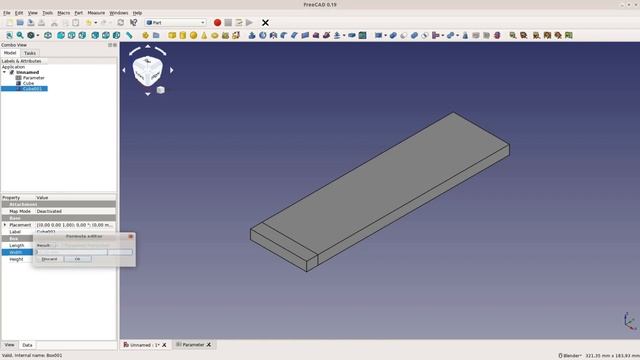640x360 pixels.
Task: Click the Stop macro recording square
Action: tap(228, 23)
